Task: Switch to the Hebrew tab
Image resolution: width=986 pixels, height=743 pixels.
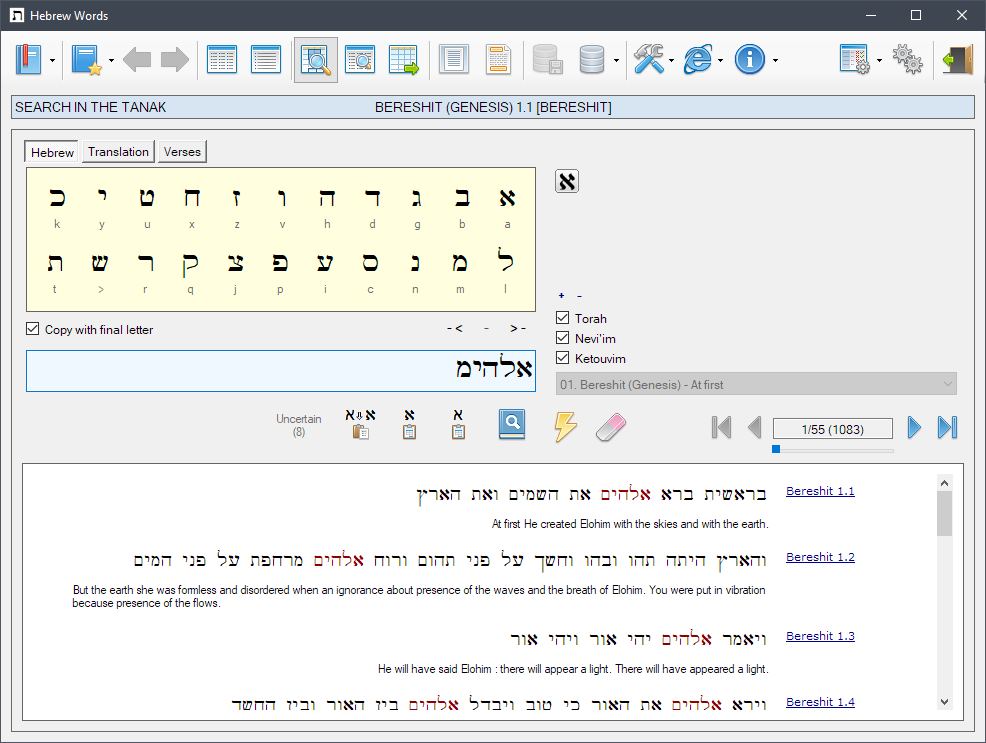Action: click(x=52, y=152)
